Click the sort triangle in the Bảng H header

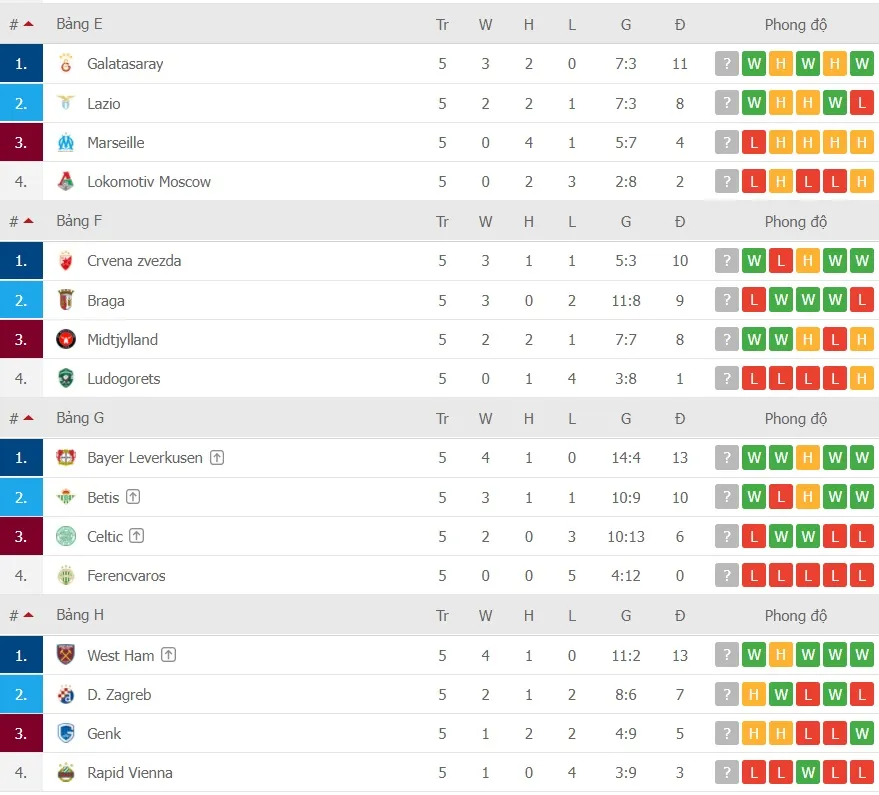pos(30,615)
